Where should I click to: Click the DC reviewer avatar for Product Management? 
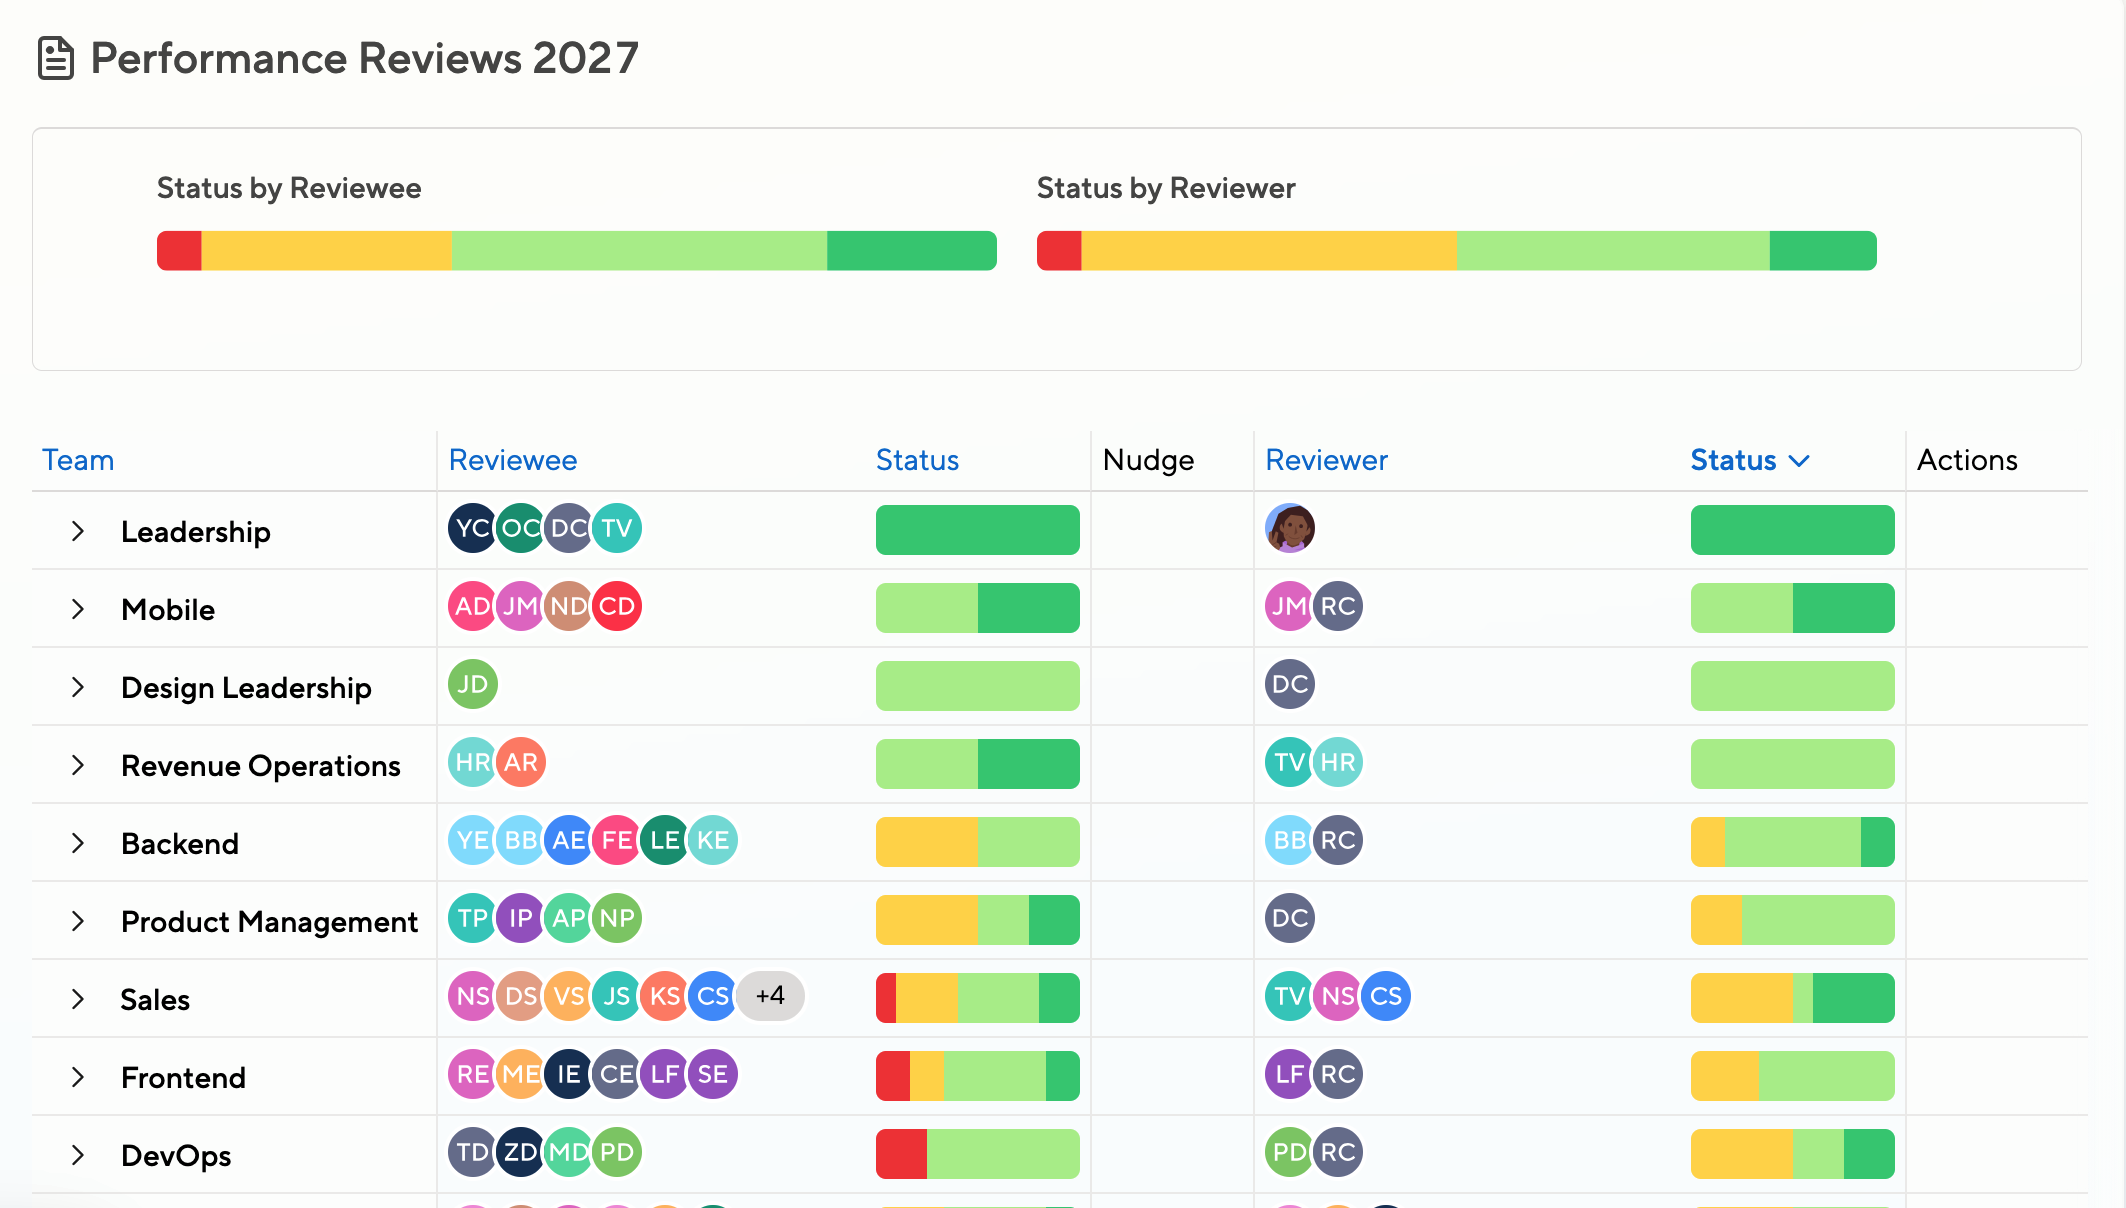(x=1290, y=918)
